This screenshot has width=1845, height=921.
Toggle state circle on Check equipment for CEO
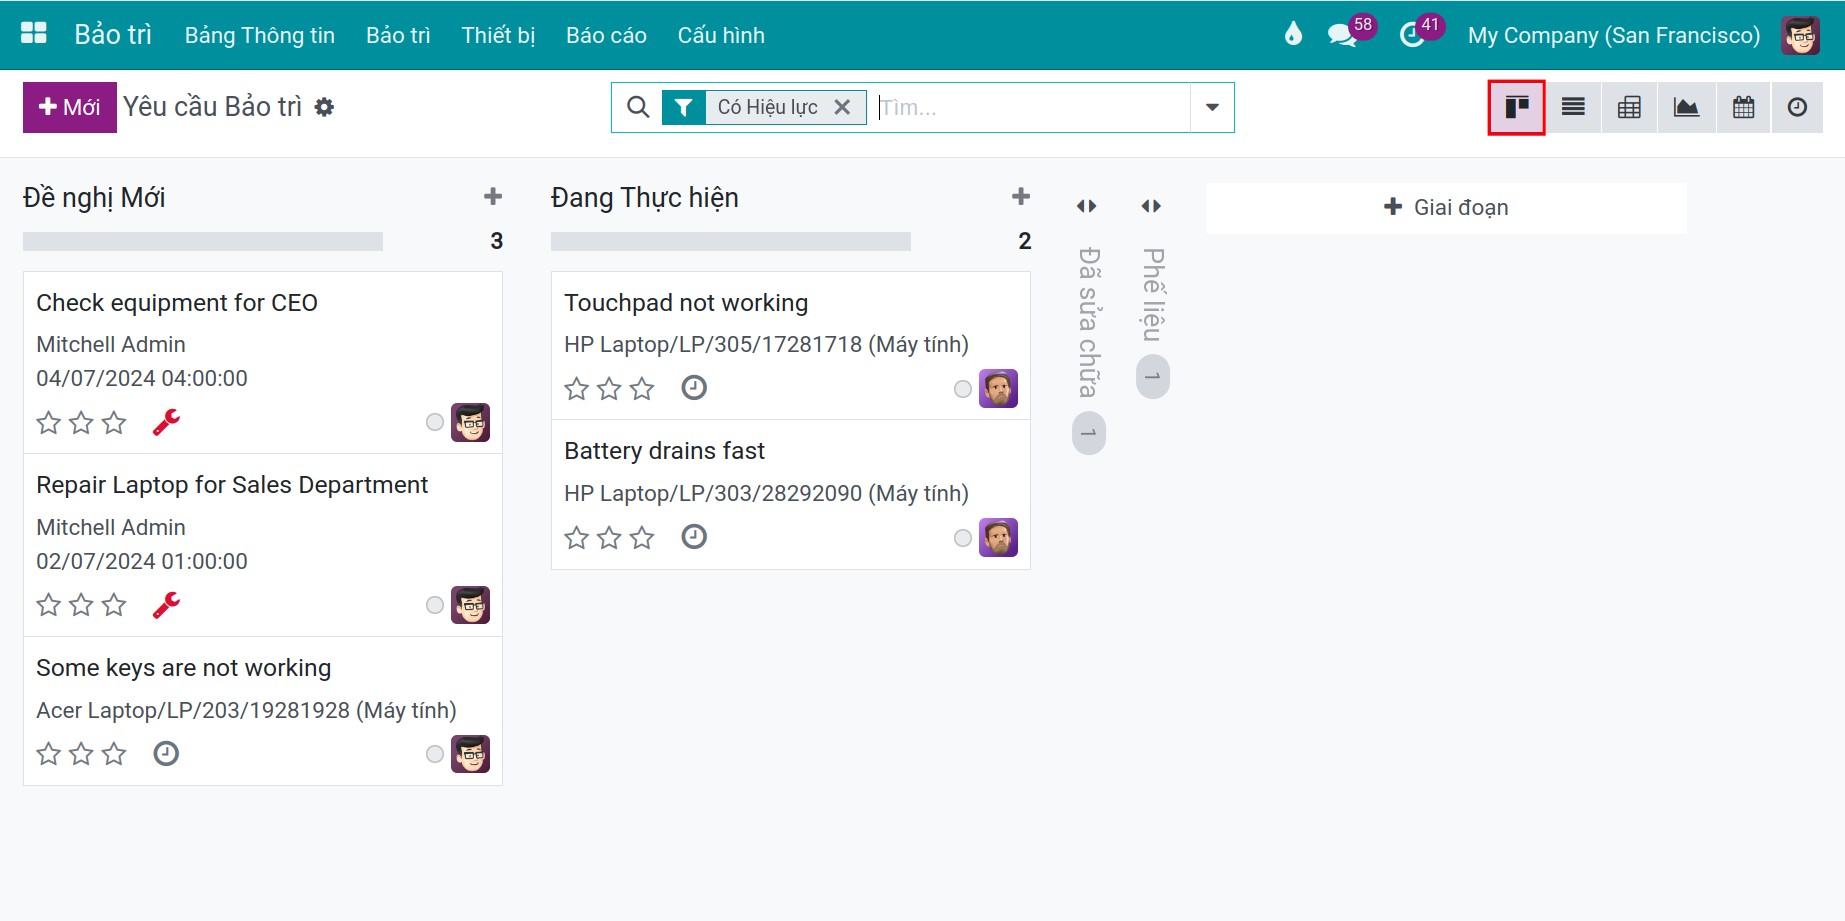coord(435,422)
